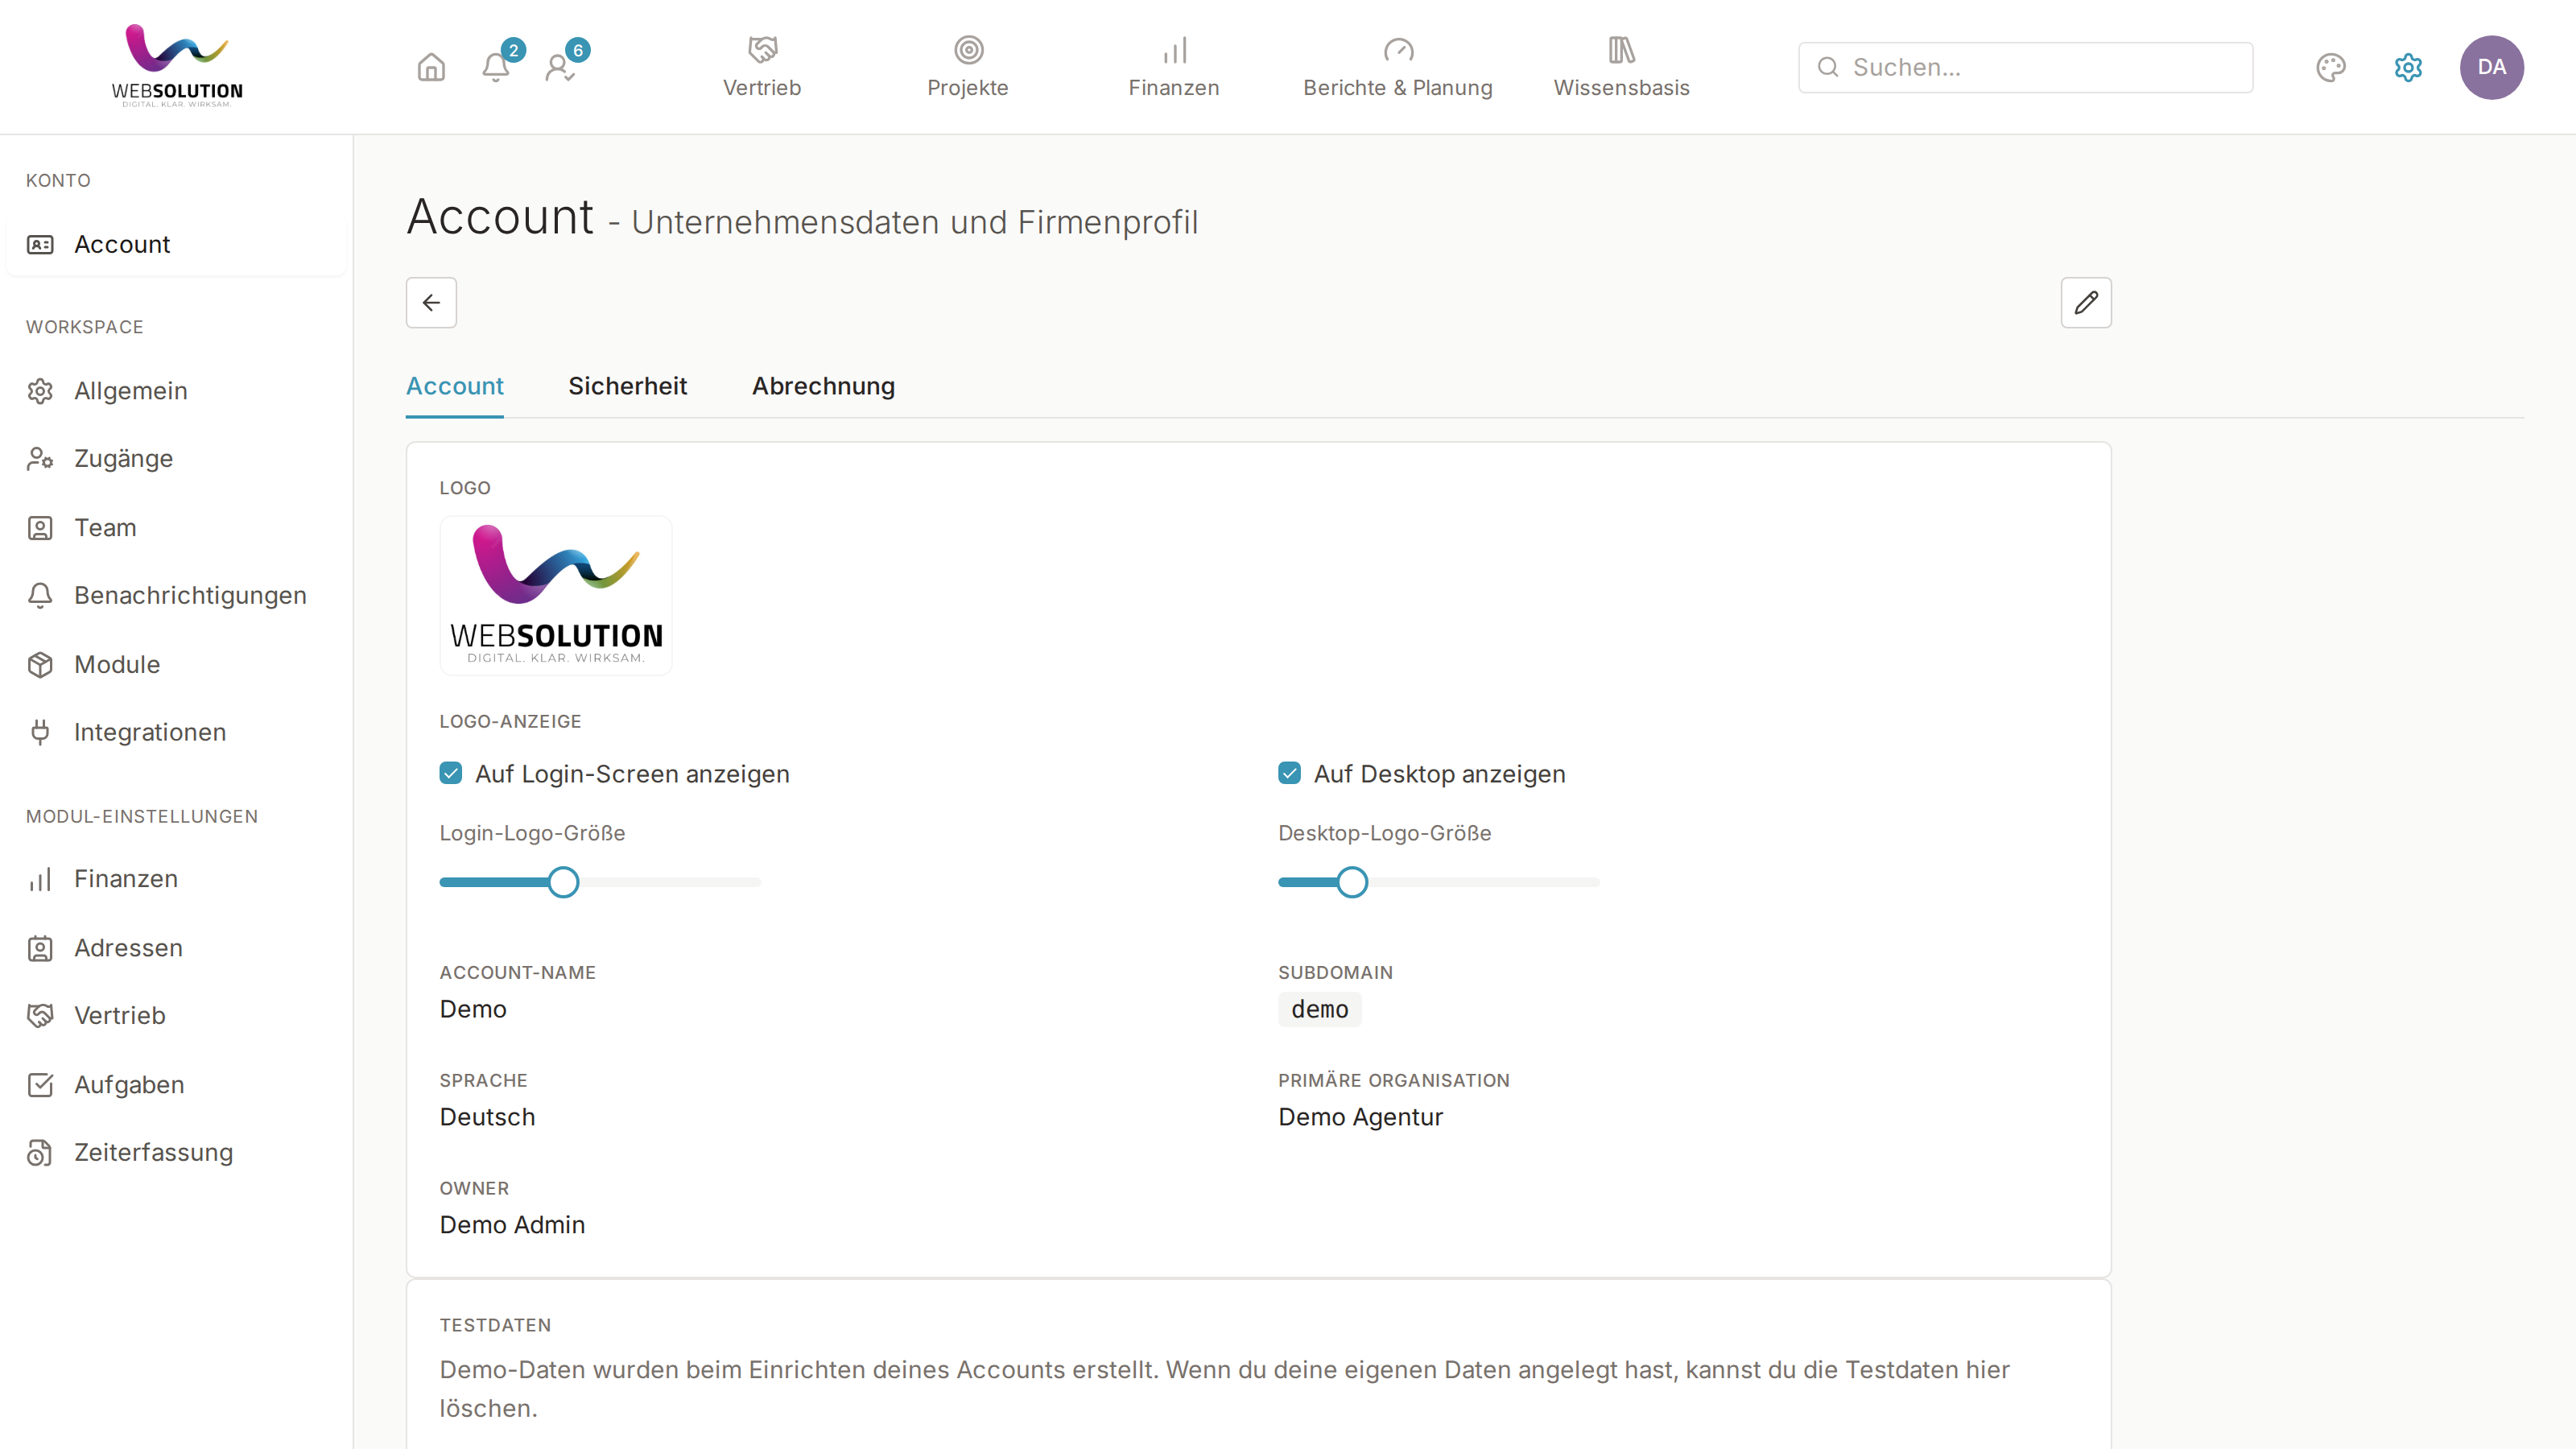Switch to the Sicherheit tab
The height and width of the screenshot is (1449, 2576).
(627, 386)
